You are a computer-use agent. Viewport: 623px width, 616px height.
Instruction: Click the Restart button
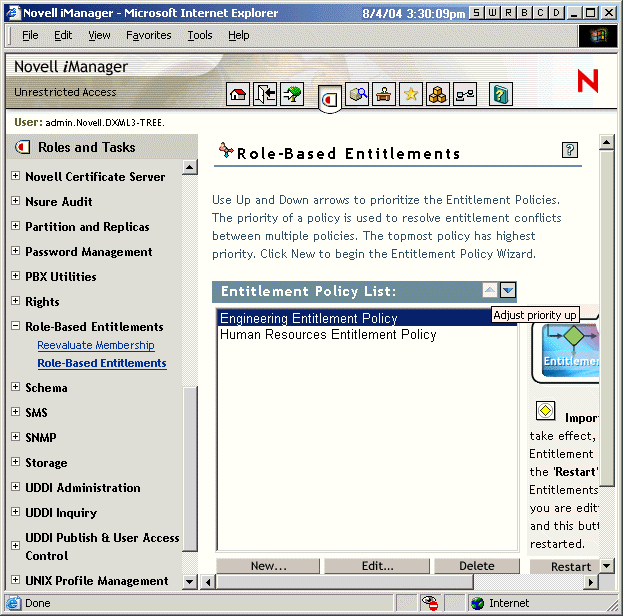[564, 566]
